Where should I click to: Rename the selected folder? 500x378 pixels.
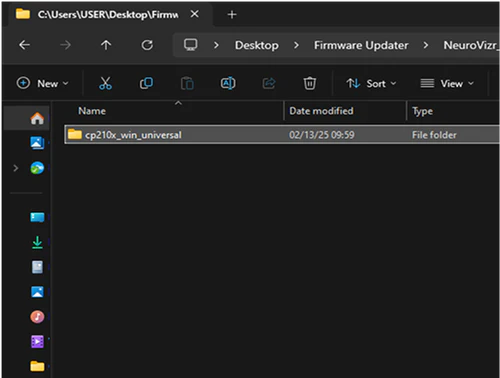pyautogui.click(x=228, y=83)
